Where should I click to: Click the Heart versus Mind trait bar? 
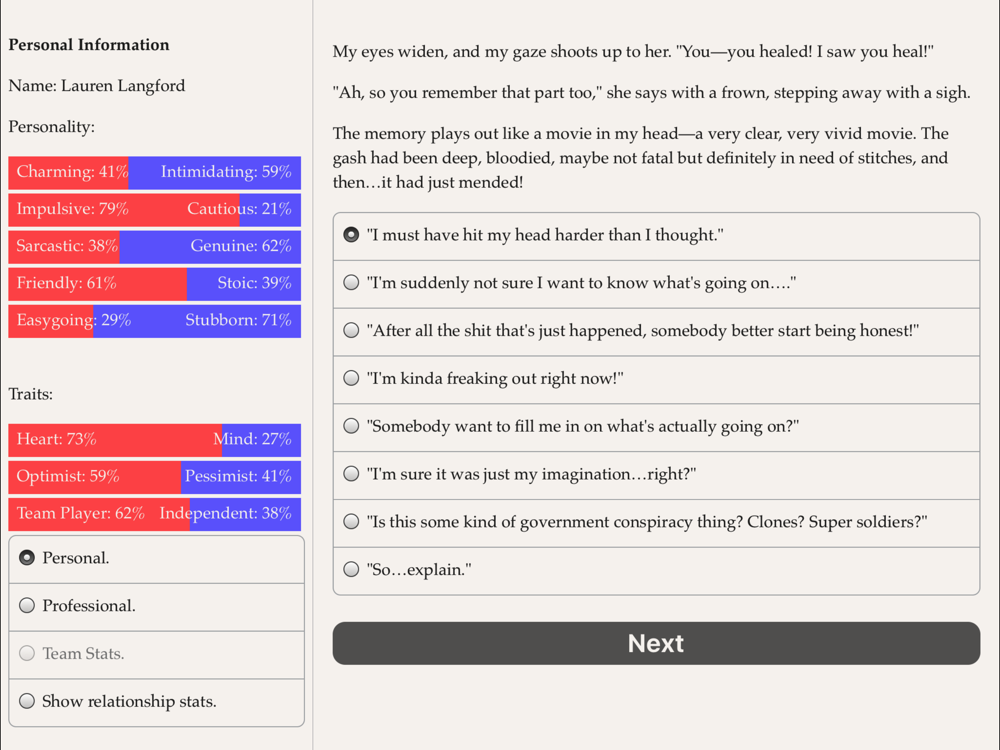click(x=154, y=440)
